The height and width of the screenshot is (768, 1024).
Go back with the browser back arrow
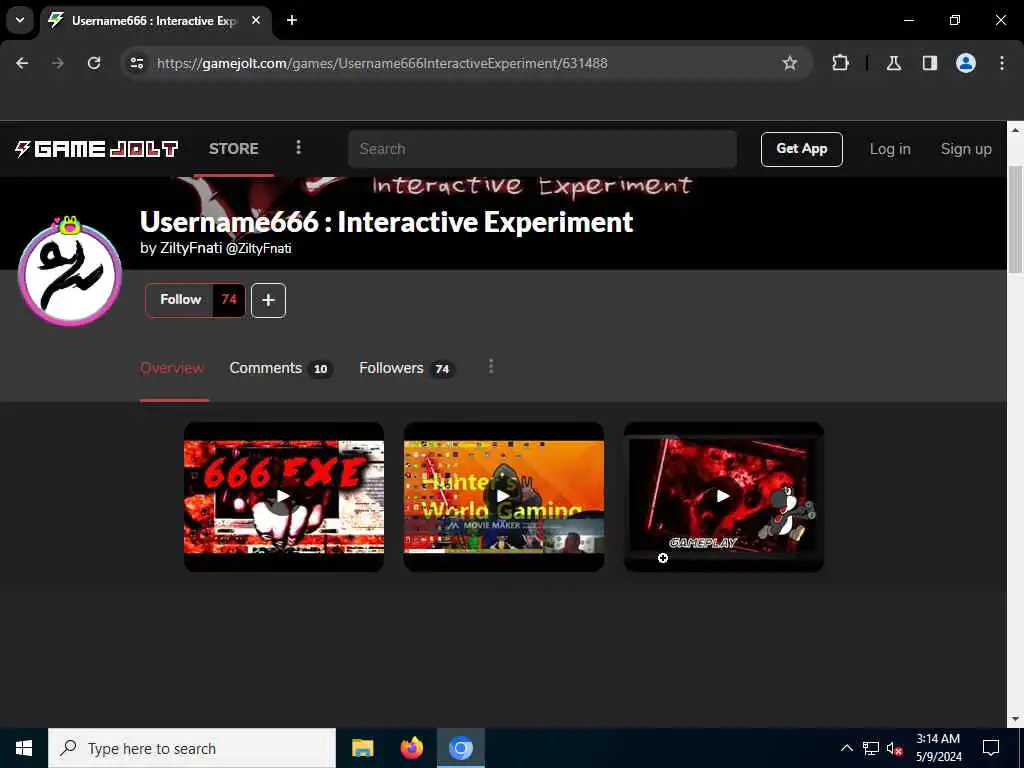(22, 63)
